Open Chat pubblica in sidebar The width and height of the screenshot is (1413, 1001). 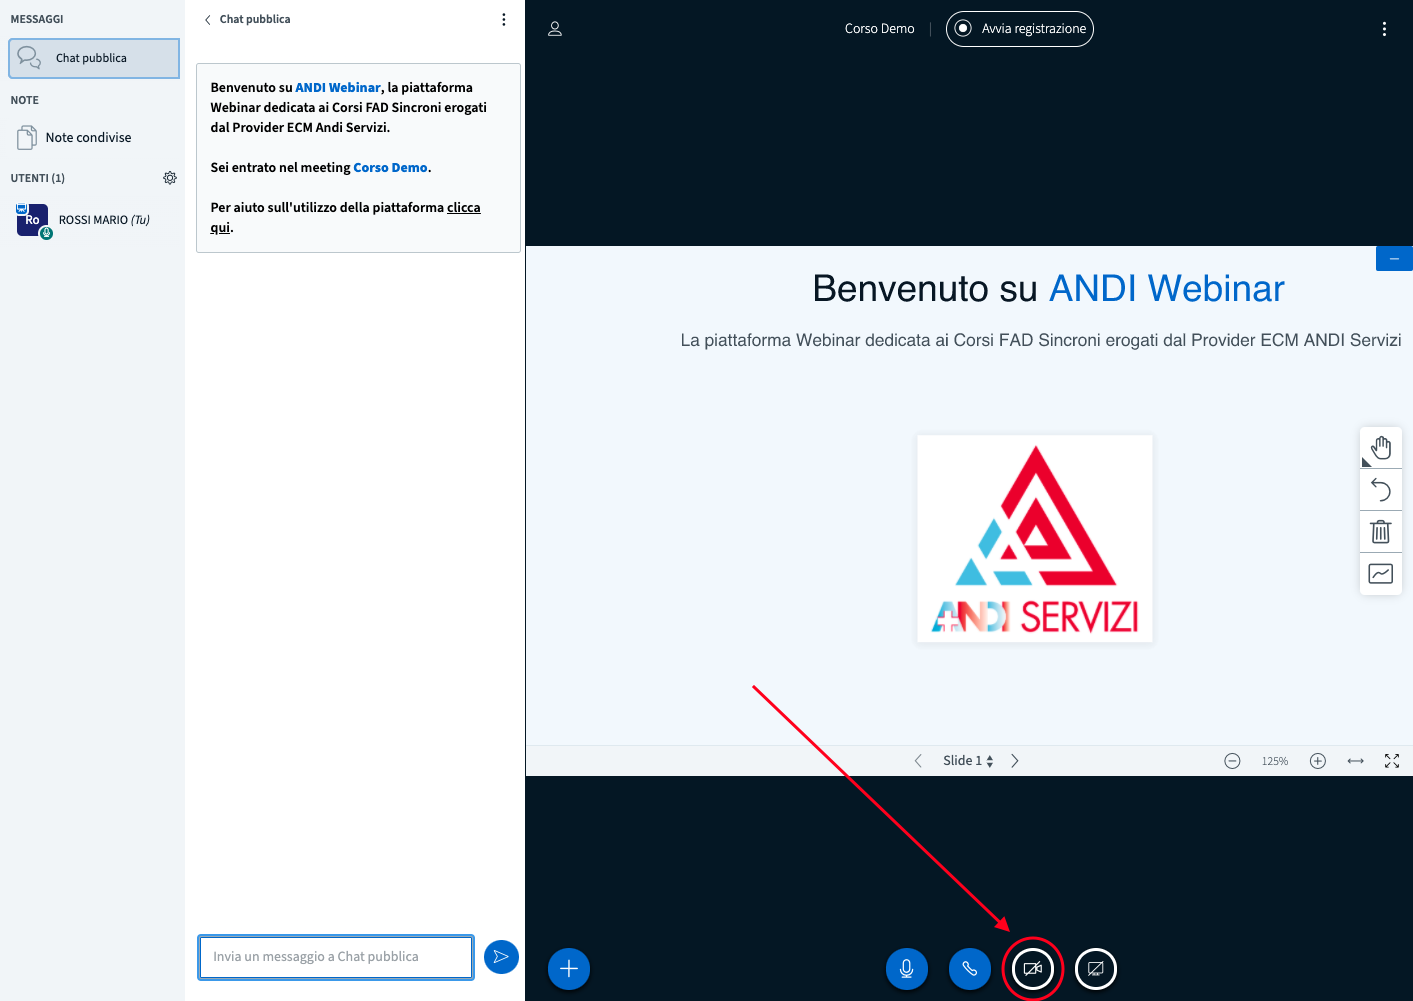pyautogui.click(x=94, y=58)
